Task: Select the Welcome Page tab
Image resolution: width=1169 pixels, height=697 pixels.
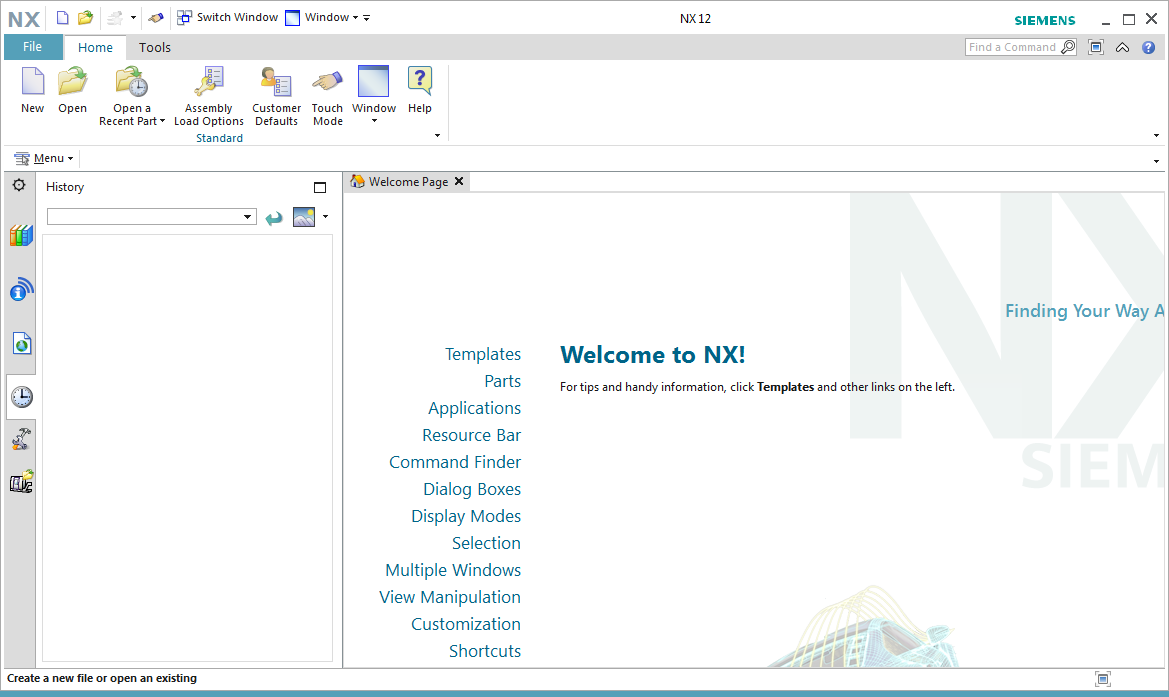Action: point(408,182)
